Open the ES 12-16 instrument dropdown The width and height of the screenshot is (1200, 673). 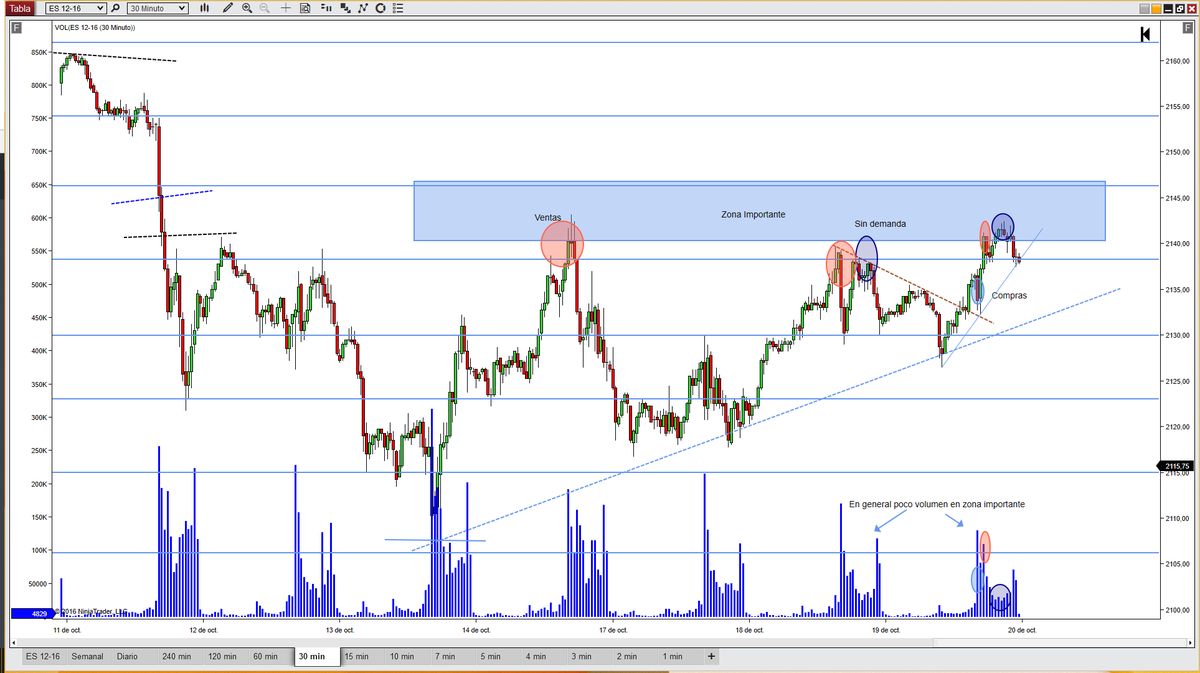[76, 8]
